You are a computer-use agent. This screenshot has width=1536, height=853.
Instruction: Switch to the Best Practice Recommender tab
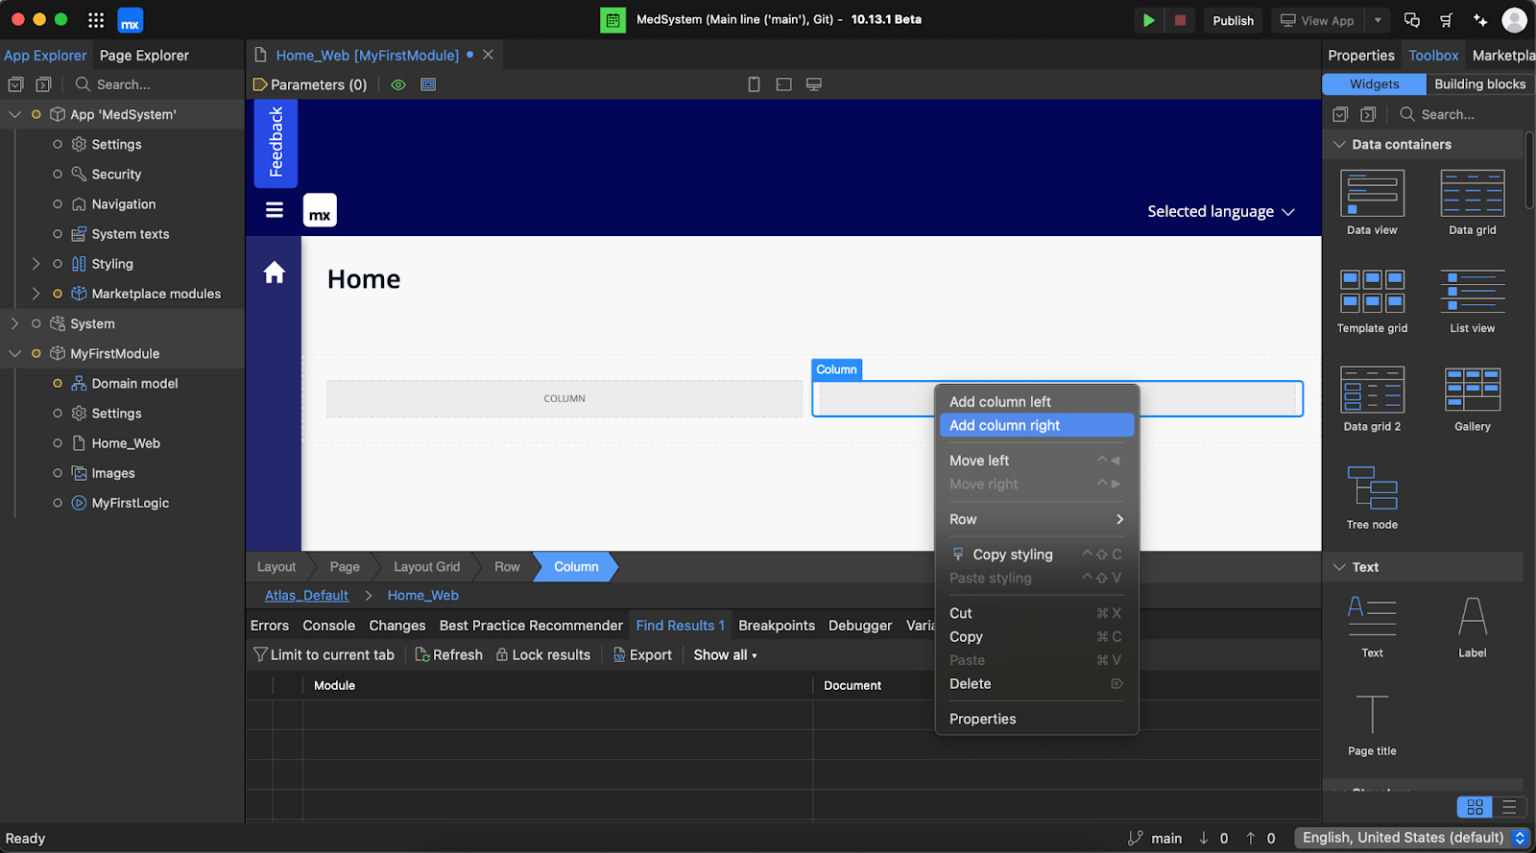point(531,625)
